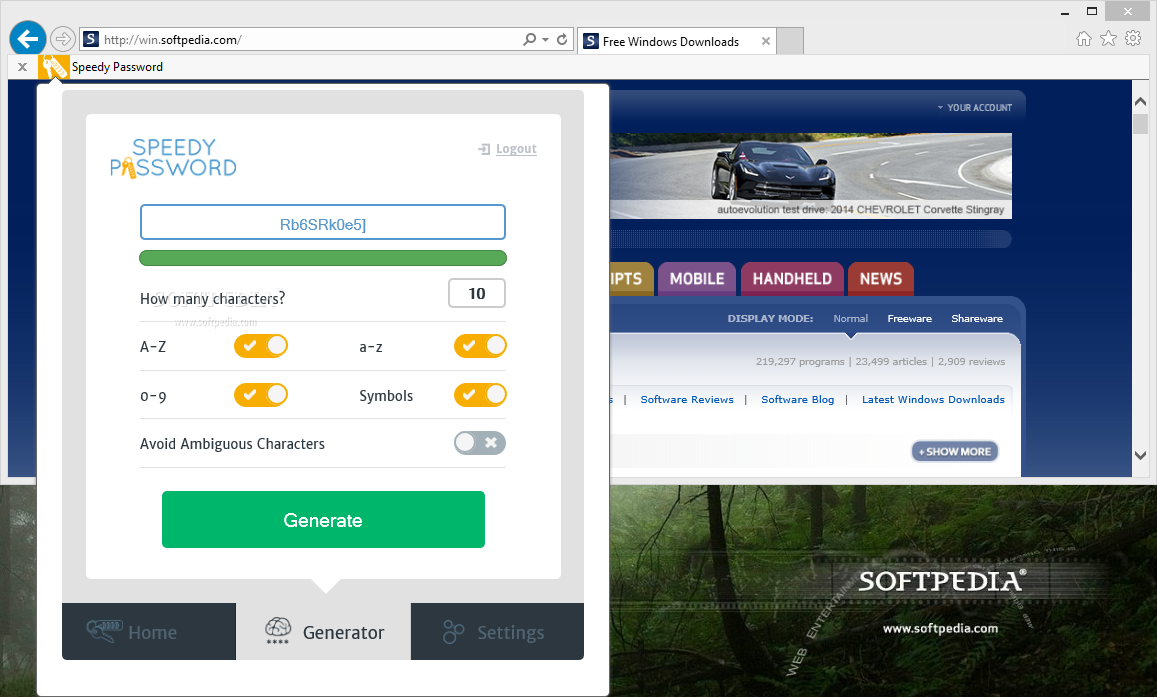The image size is (1157, 697).
Task: Enable Avoid Ambiguous Characters switch
Action: point(480,443)
